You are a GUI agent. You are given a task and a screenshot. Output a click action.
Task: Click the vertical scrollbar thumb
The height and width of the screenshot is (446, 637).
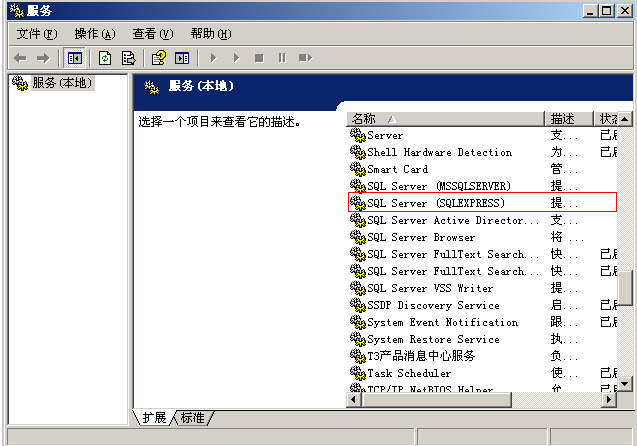(625, 288)
